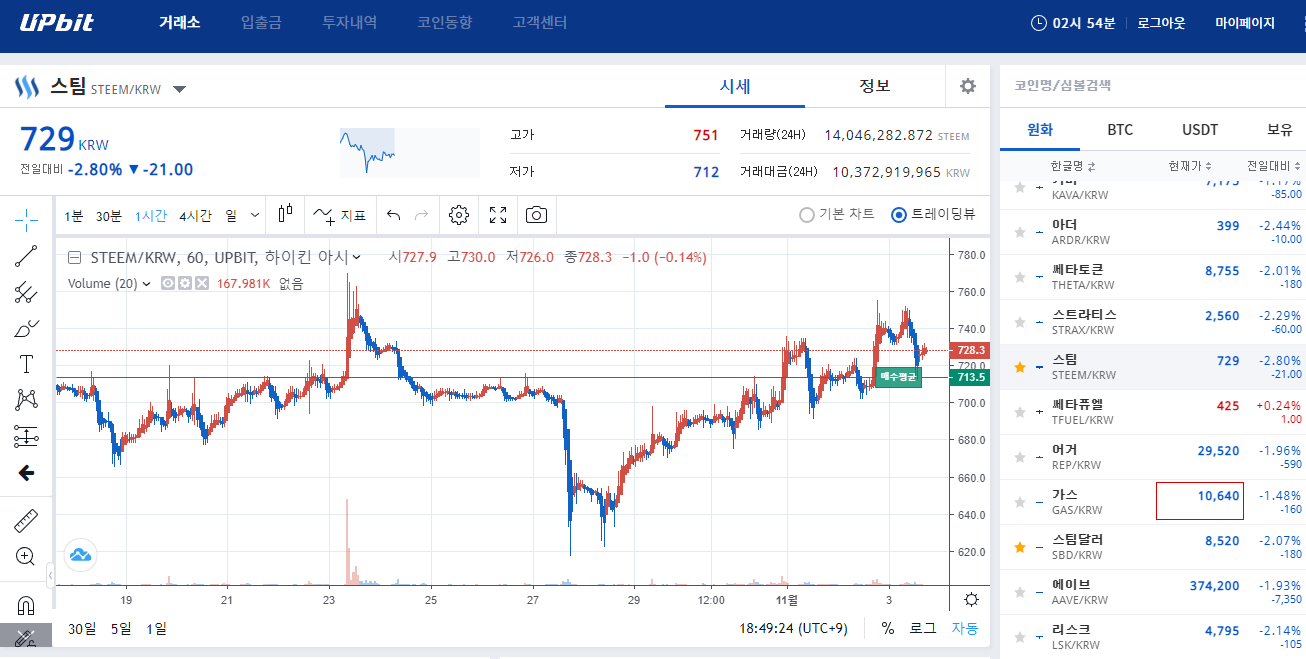This screenshot has width=1306, height=659.
Task: Select the pitchfork drawing tool
Action: point(26,292)
